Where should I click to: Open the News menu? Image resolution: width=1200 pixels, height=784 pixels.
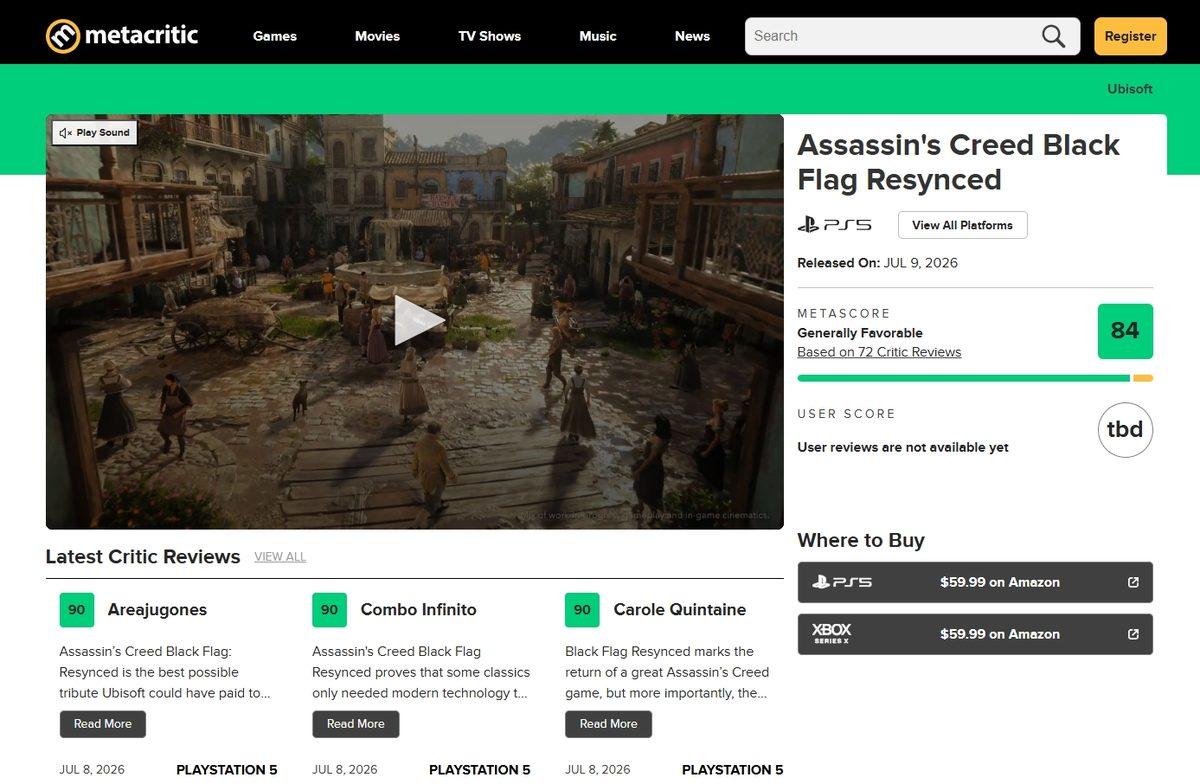coord(692,36)
